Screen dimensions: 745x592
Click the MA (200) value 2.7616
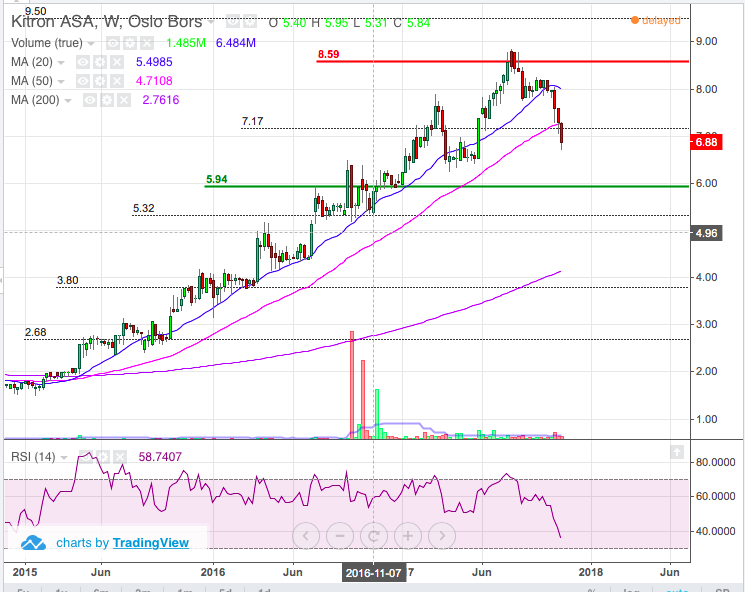161,100
